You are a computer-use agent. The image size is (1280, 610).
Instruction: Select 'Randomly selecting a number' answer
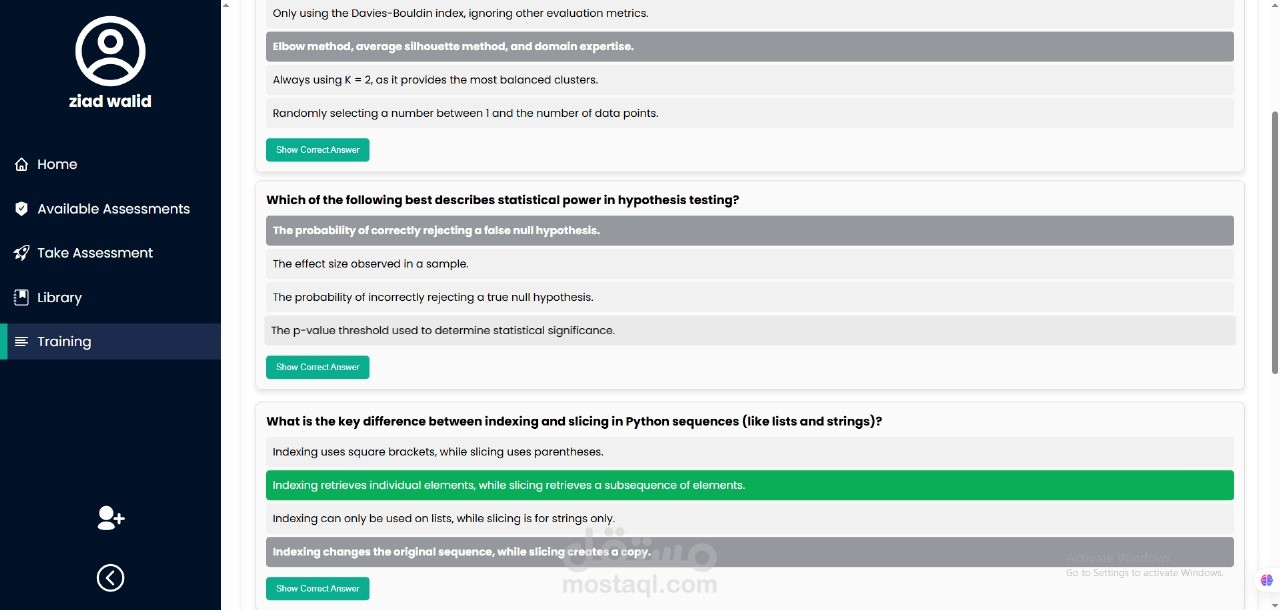(749, 113)
